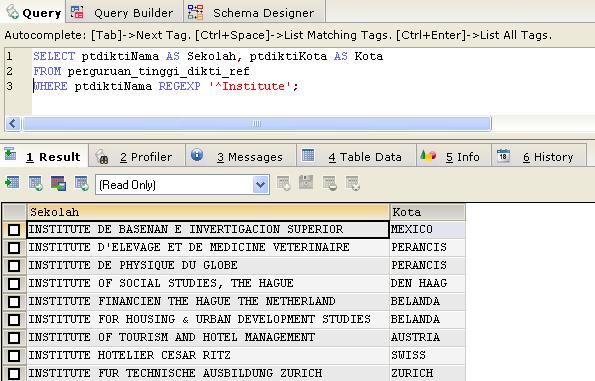595x381 pixels.
Task: Tick checkbox for INSTITUTE HOTELIER CESAR RITZ
Action: click(x=14, y=356)
